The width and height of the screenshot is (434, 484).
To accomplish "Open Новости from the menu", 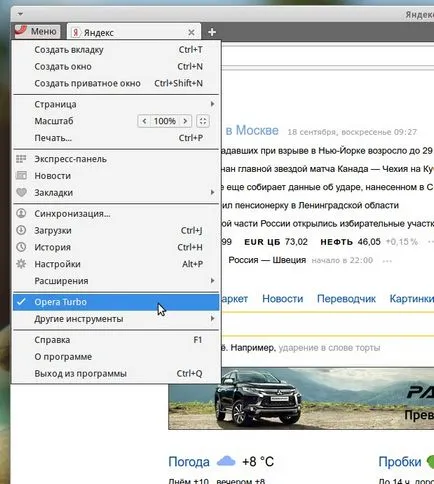I will [x=116, y=176].
